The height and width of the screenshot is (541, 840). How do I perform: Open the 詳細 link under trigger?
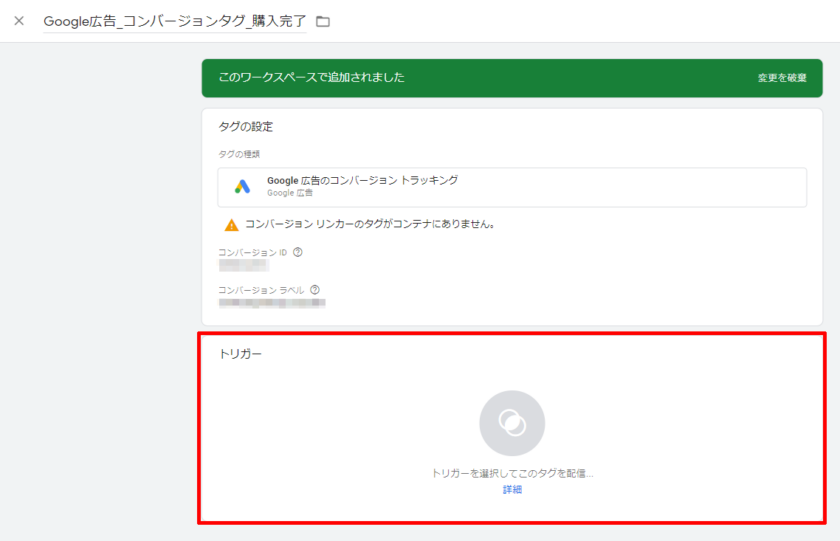click(512, 490)
